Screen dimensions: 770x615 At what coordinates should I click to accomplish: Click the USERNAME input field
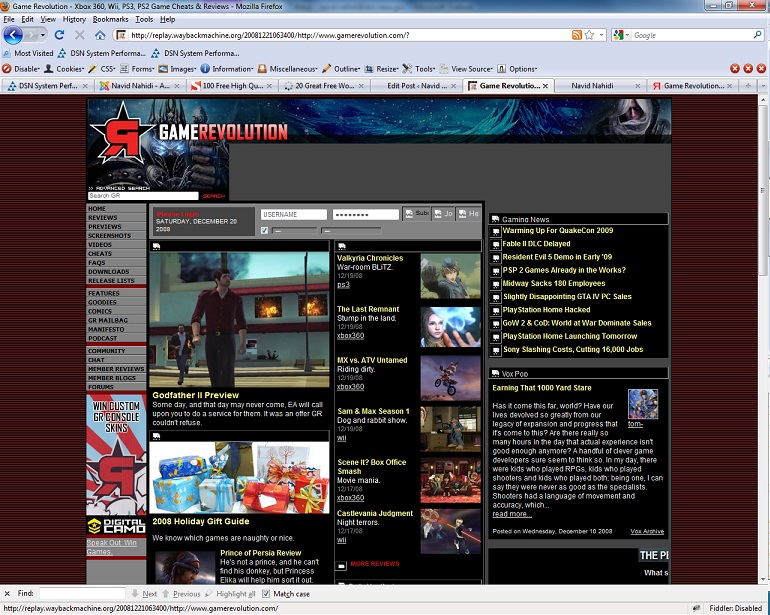pyautogui.click(x=294, y=215)
